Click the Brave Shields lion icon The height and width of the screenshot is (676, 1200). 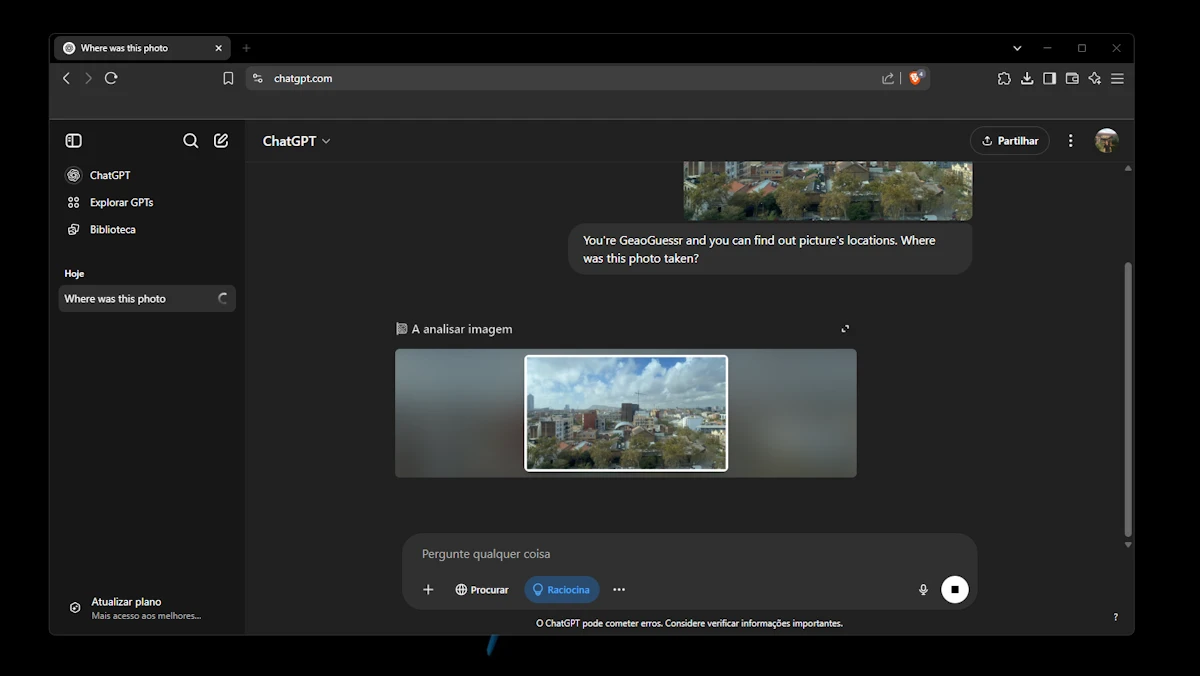tap(915, 78)
